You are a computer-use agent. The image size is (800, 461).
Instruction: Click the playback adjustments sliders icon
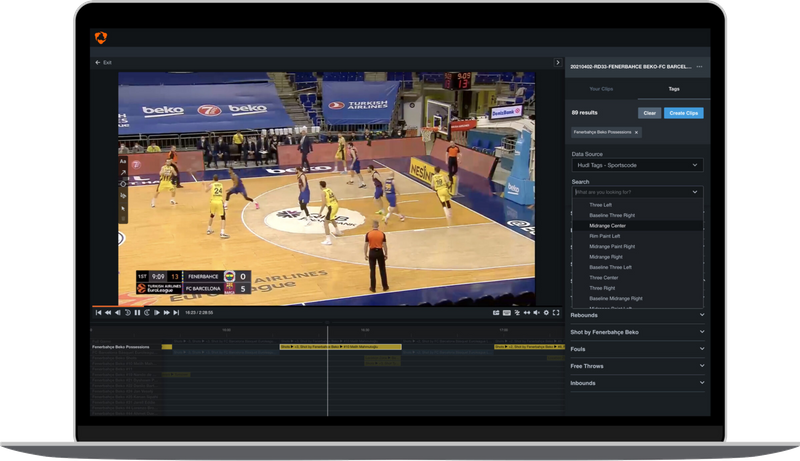tap(517, 313)
